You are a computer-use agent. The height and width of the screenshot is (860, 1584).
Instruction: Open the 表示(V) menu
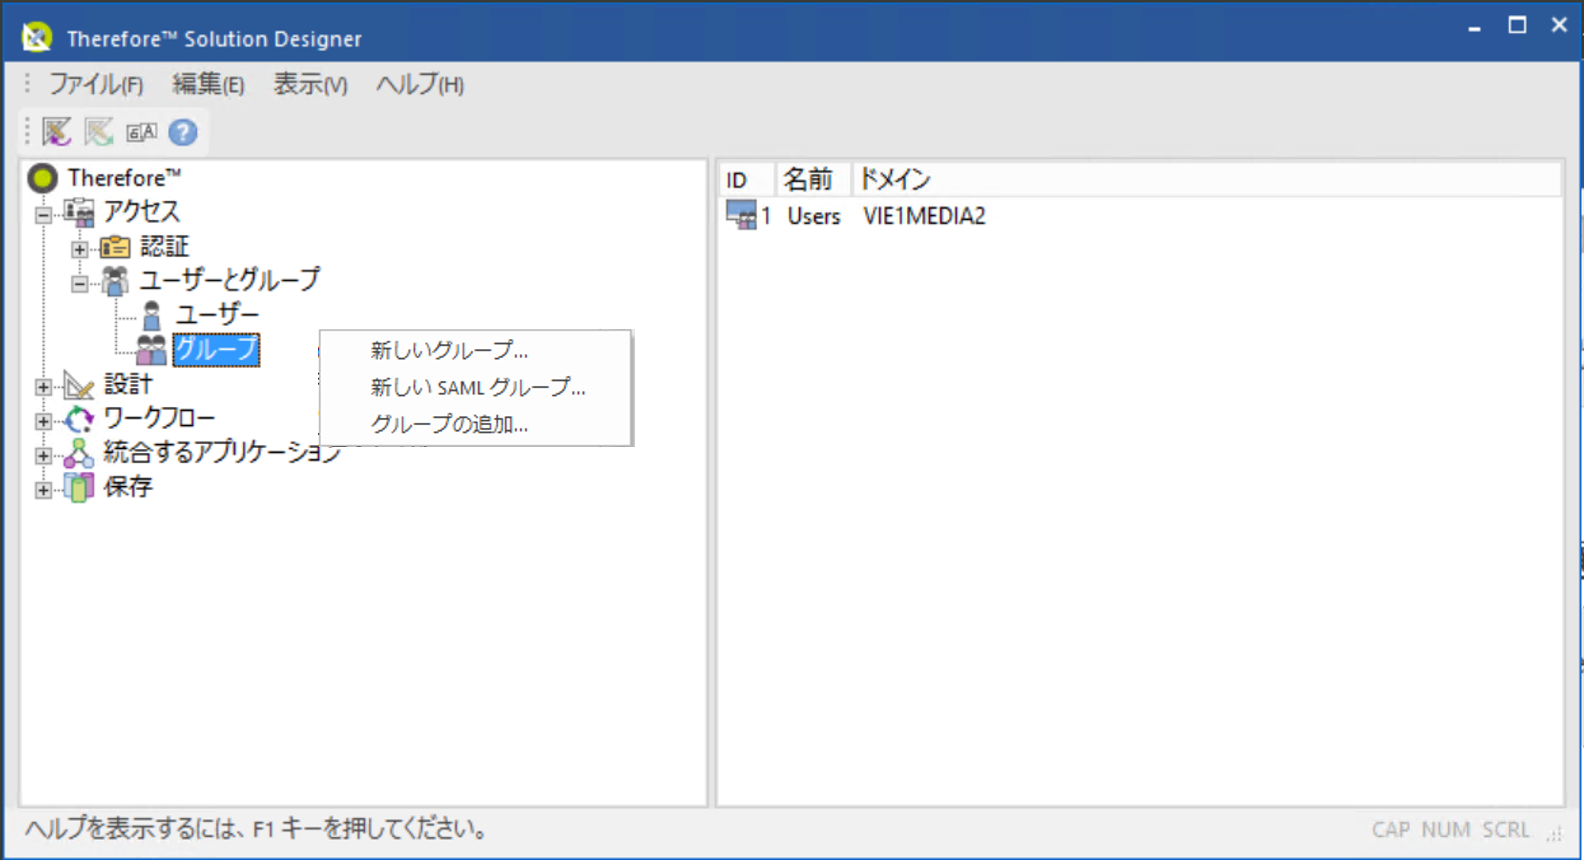pos(310,84)
